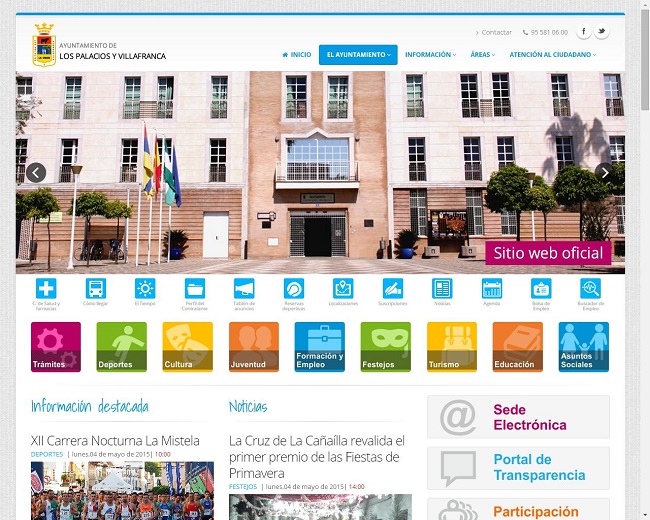Show the next slideshow image
The image size is (650, 520).
pyautogui.click(x=604, y=172)
